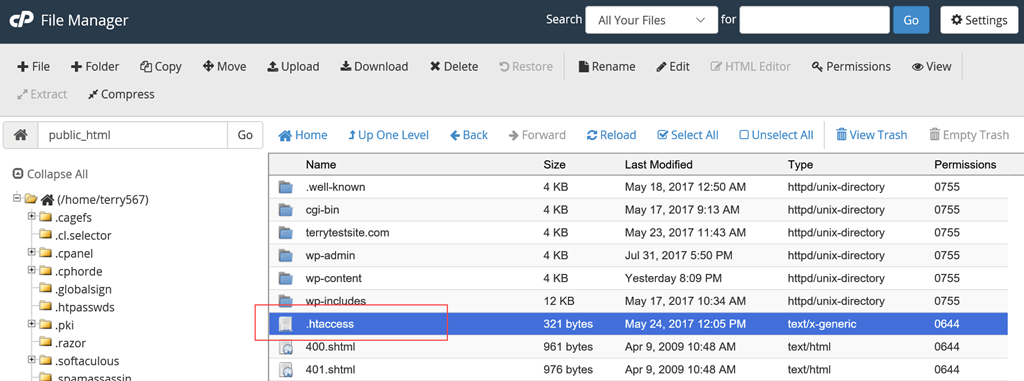This screenshot has height=381, width=1024.
Task: Sort by the Size column header
Action: [554, 165]
